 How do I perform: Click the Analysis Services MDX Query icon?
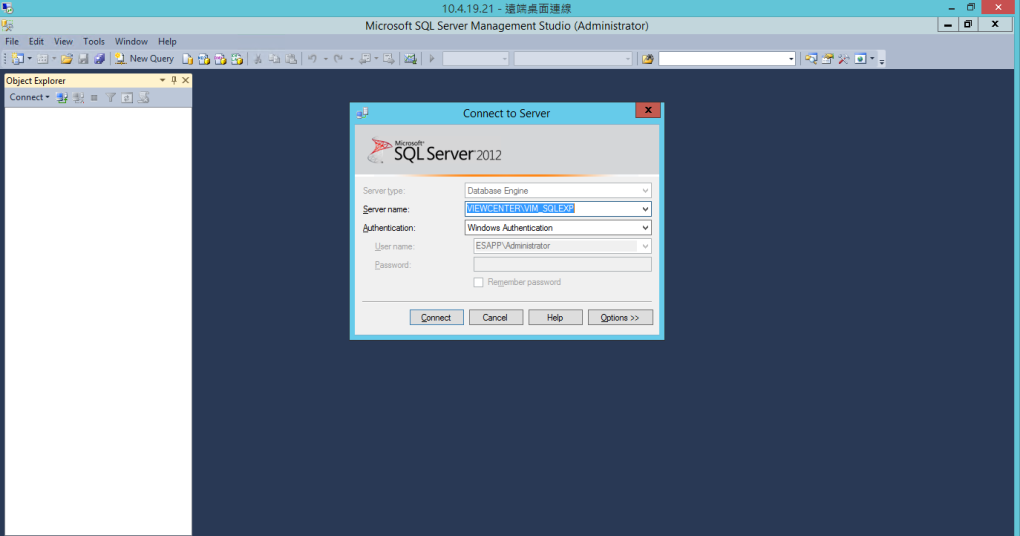(204, 59)
